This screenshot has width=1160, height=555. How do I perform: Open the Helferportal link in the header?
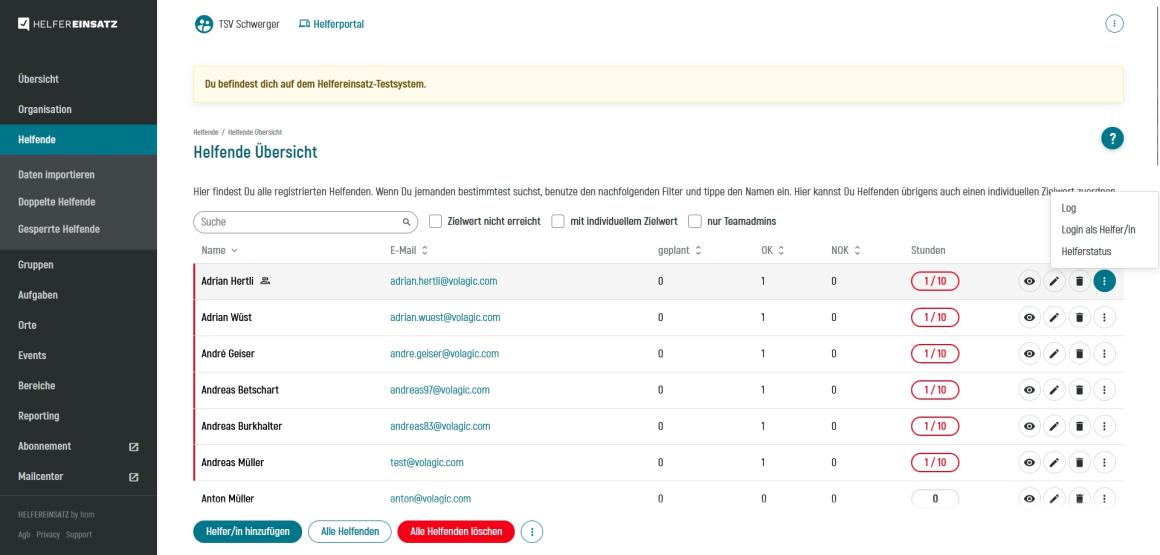331,25
